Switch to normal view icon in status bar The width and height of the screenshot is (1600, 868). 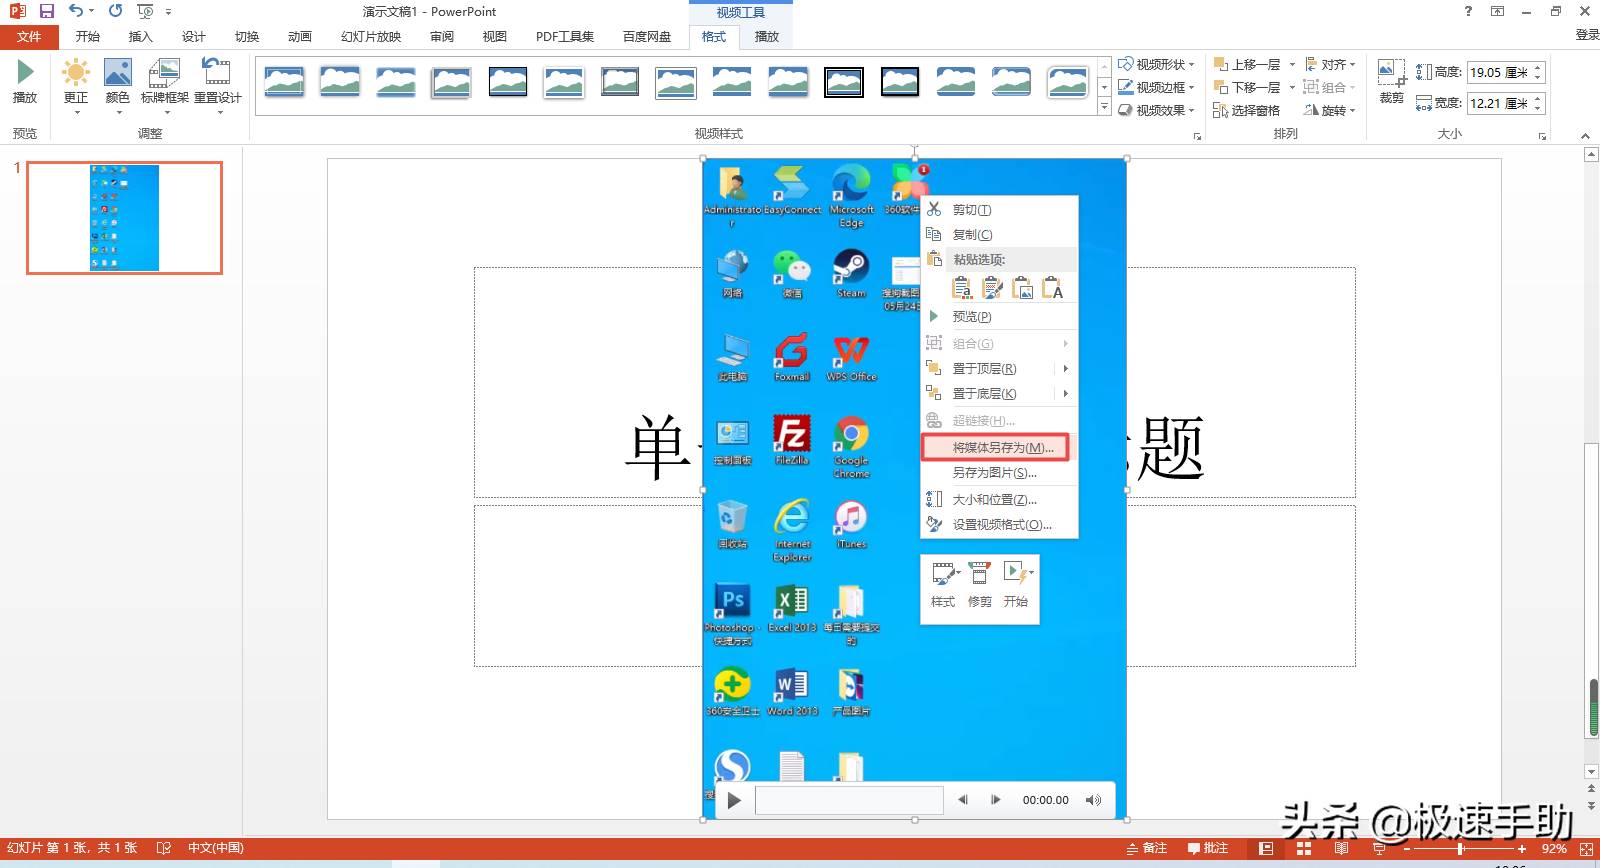pos(1266,848)
